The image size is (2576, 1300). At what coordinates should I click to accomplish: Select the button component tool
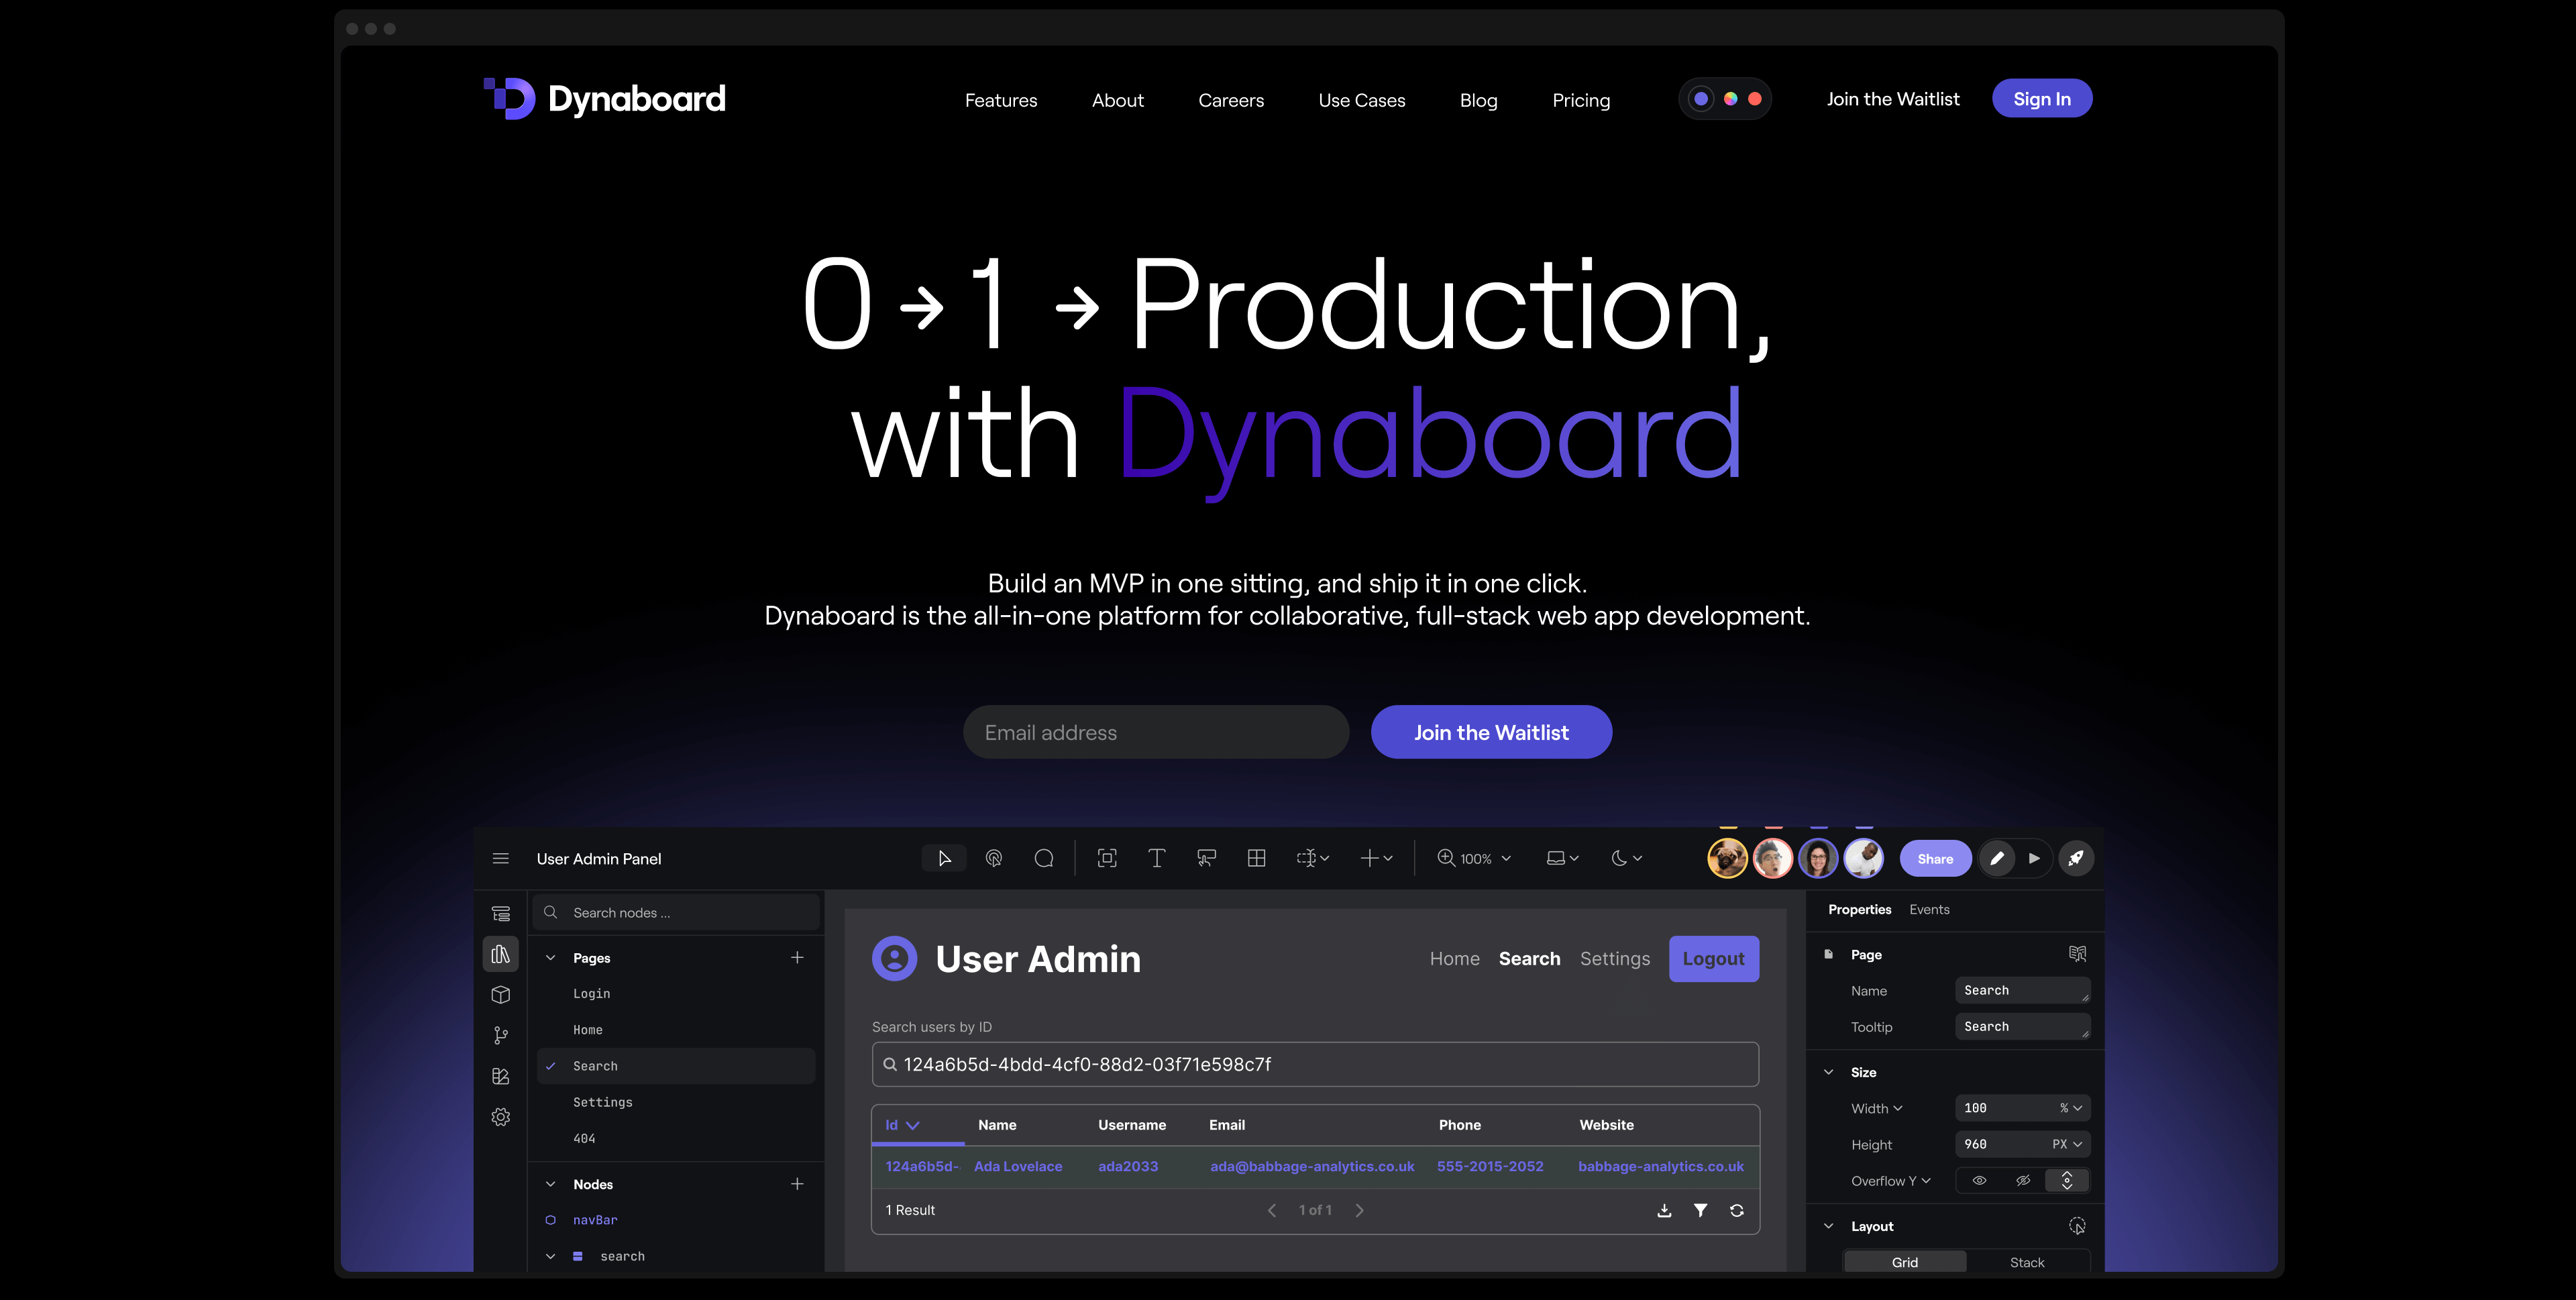click(x=1207, y=858)
